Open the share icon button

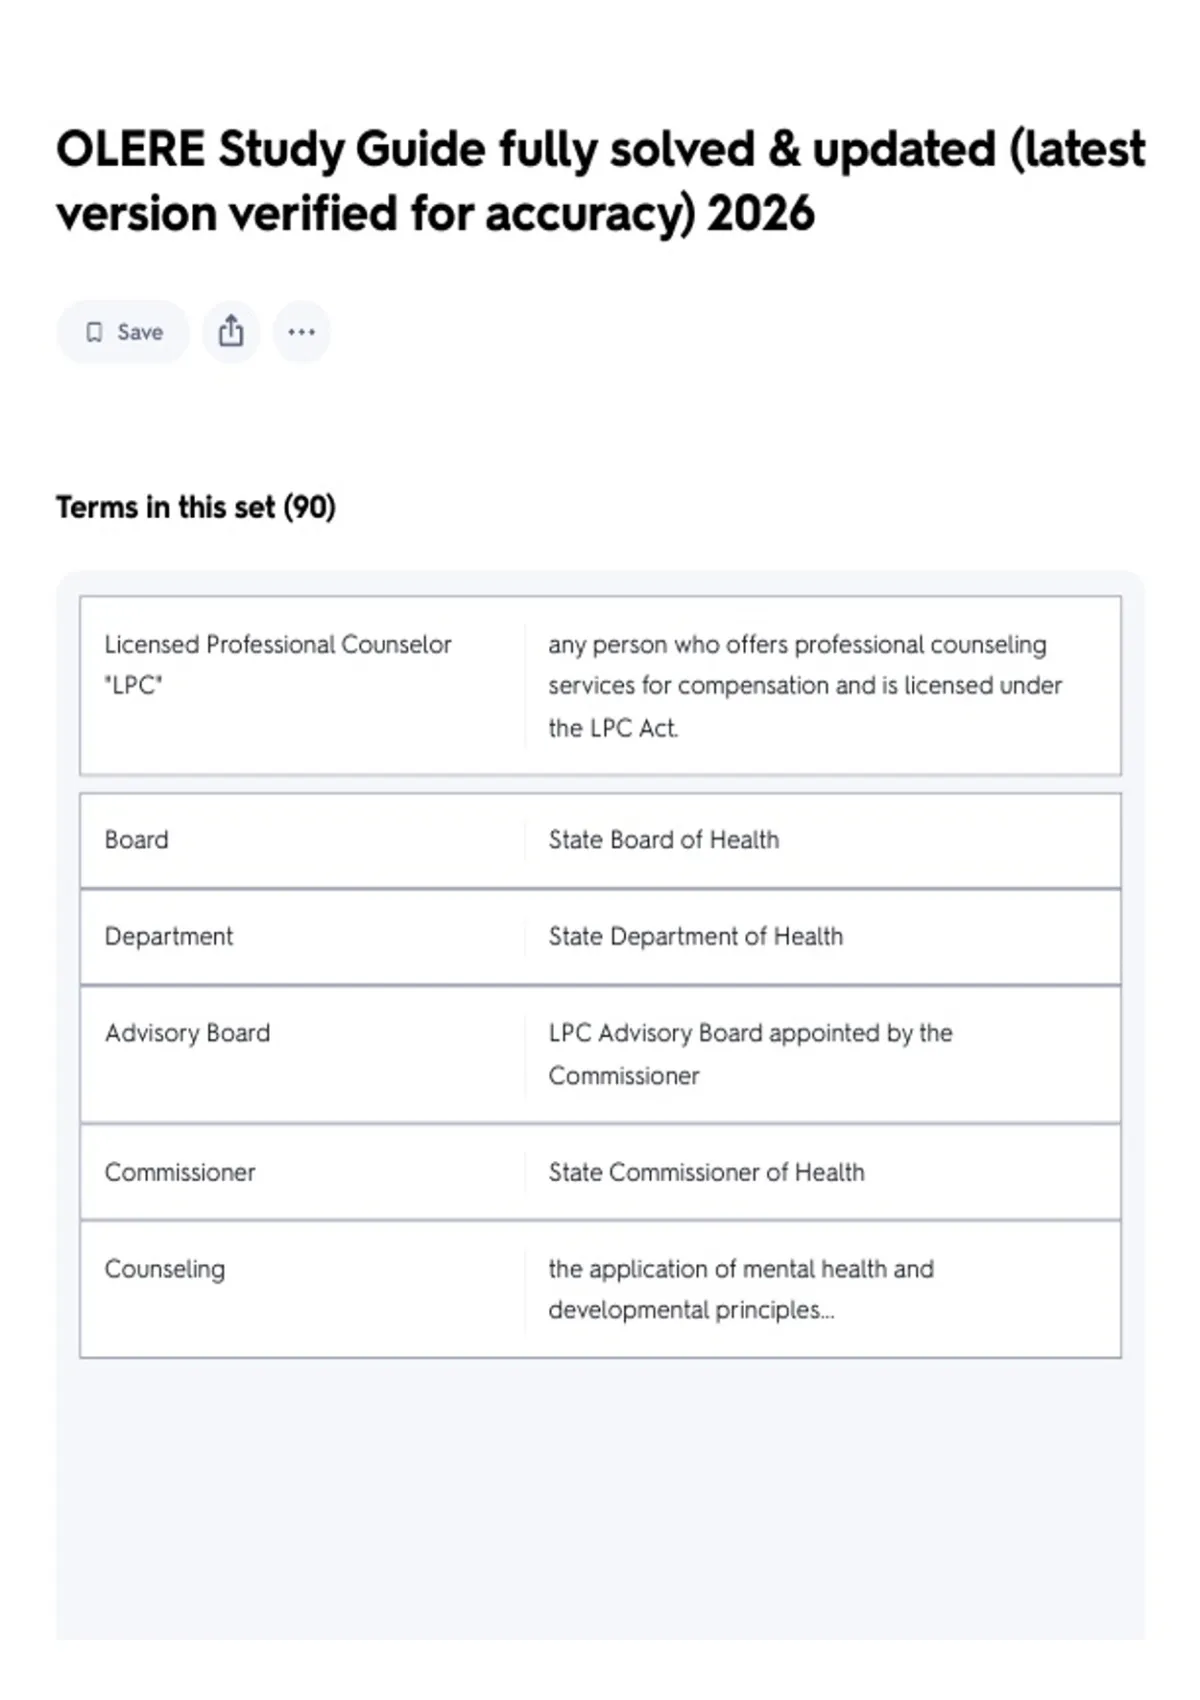click(231, 331)
